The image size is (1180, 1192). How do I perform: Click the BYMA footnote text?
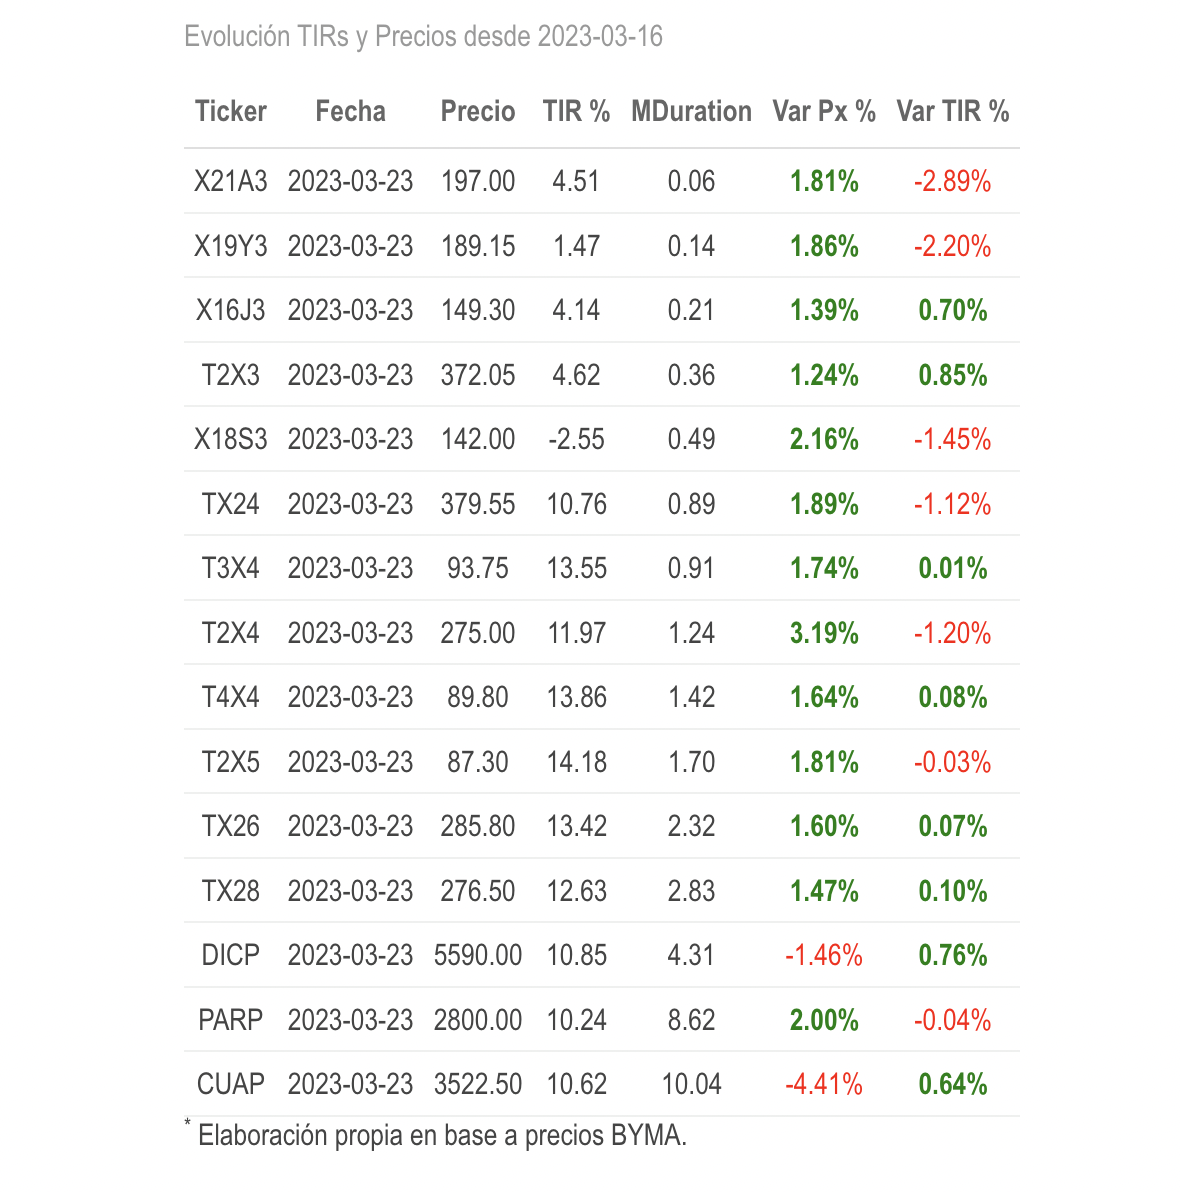pyautogui.click(x=442, y=1136)
